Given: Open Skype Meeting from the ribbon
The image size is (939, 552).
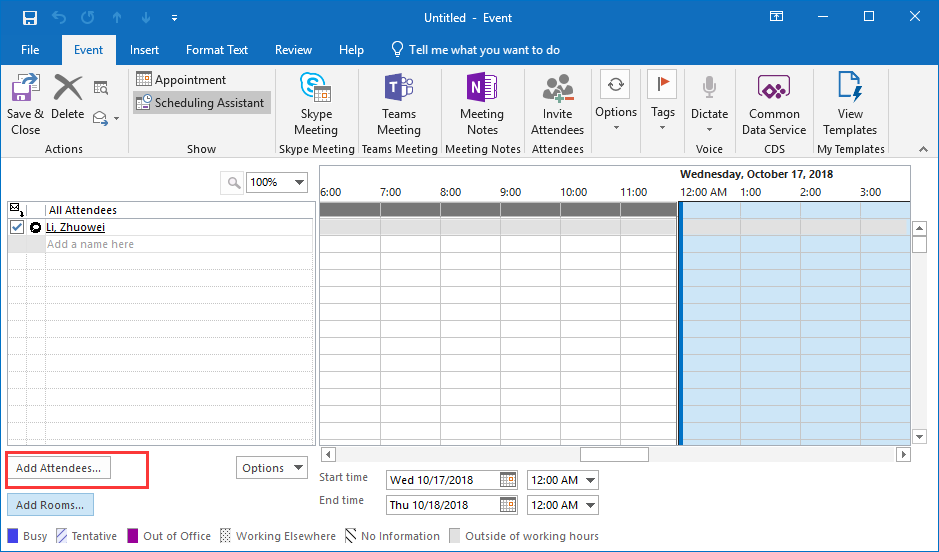Looking at the screenshot, I should 316,90.
